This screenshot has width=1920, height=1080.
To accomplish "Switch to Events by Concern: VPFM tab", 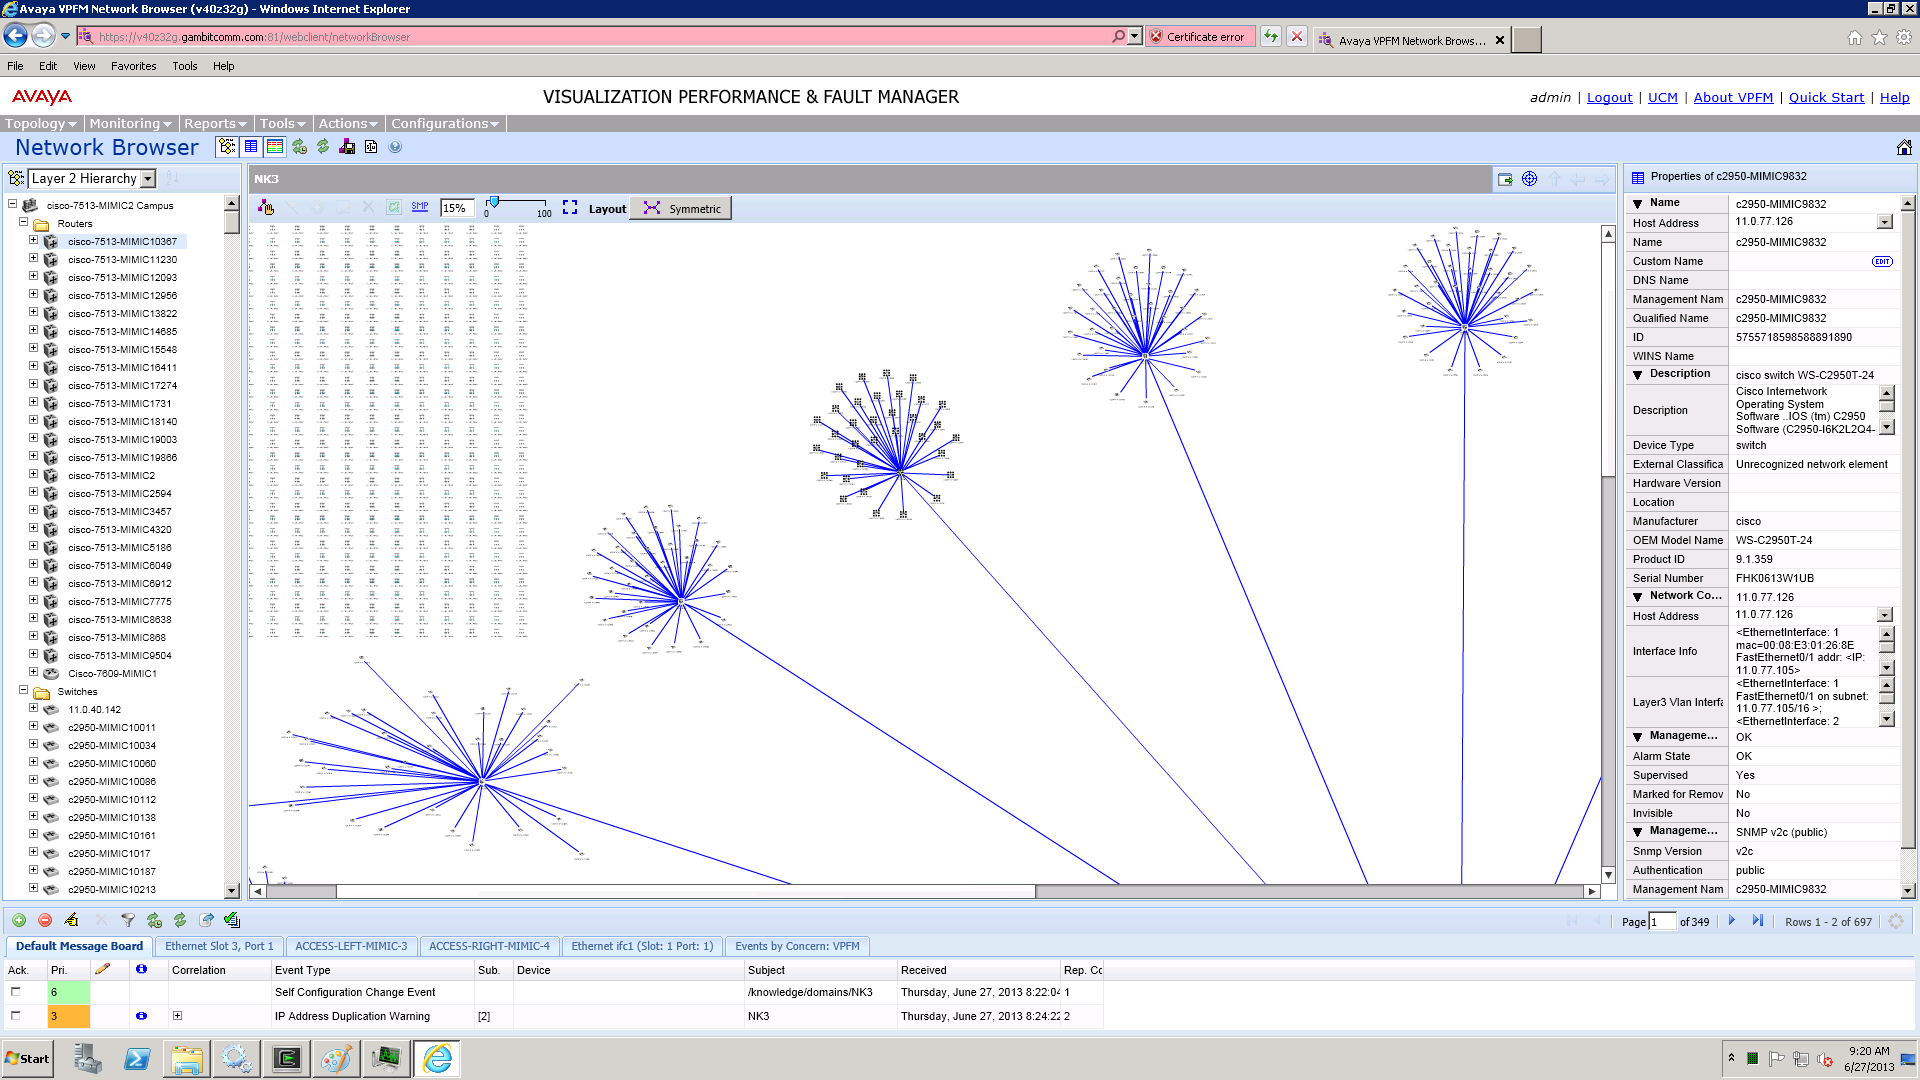I will [797, 946].
